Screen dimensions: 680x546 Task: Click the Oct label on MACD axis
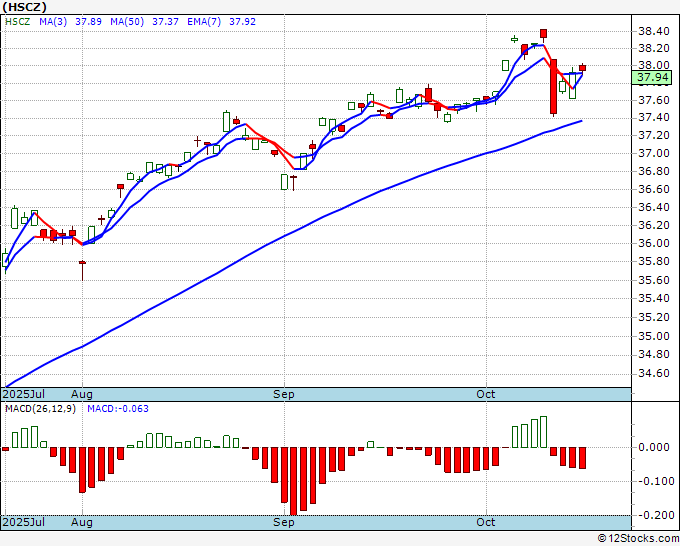pos(485,522)
